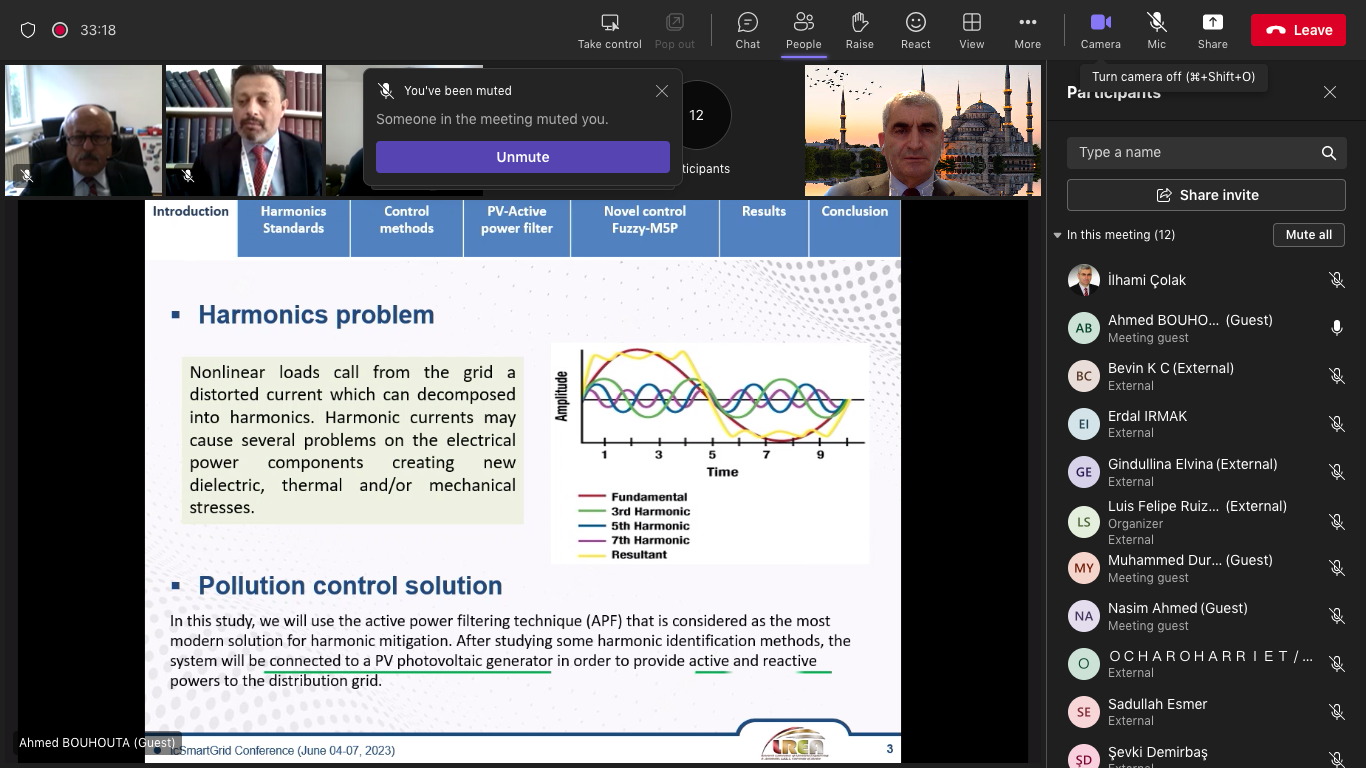
Task: Click the Share invite button
Action: (x=1207, y=195)
